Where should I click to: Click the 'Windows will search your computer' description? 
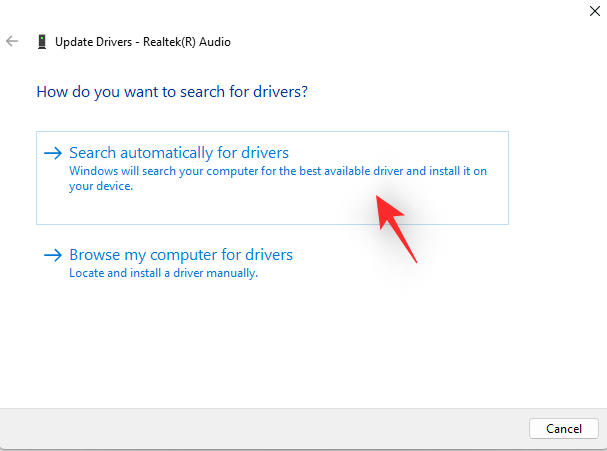coord(278,178)
